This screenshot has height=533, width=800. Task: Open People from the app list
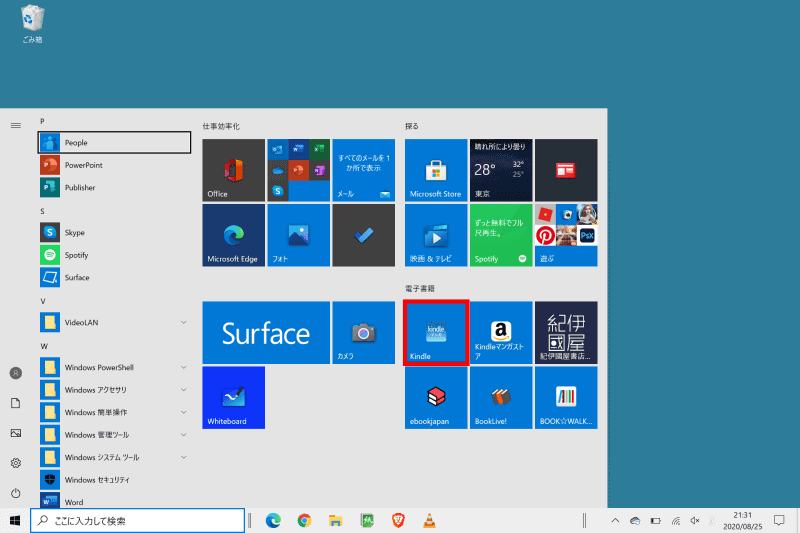pos(114,143)
